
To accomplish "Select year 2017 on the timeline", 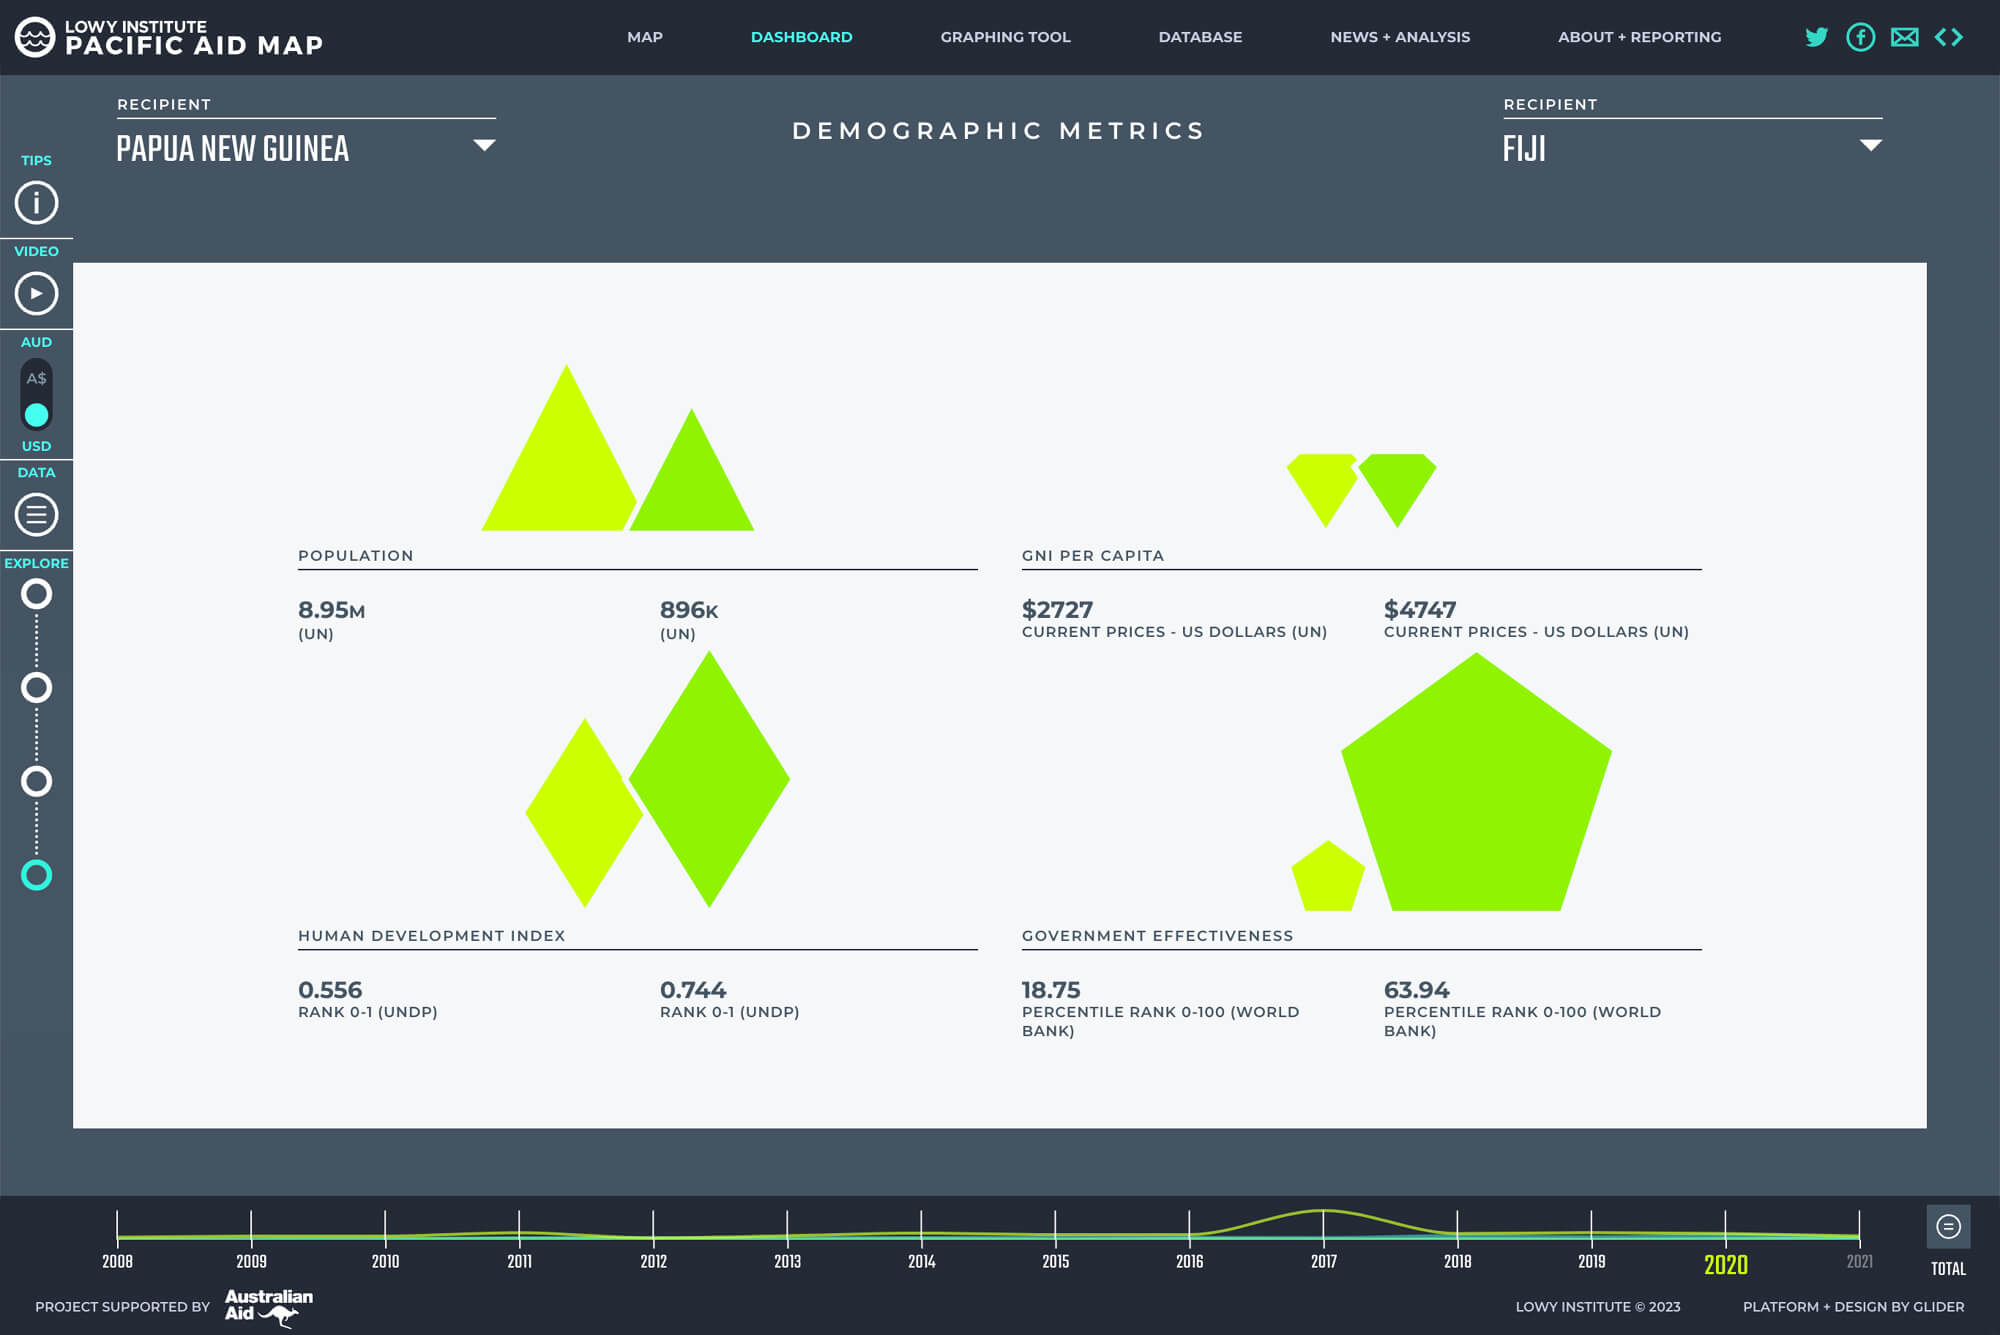I will [x=1323, y=1261].
